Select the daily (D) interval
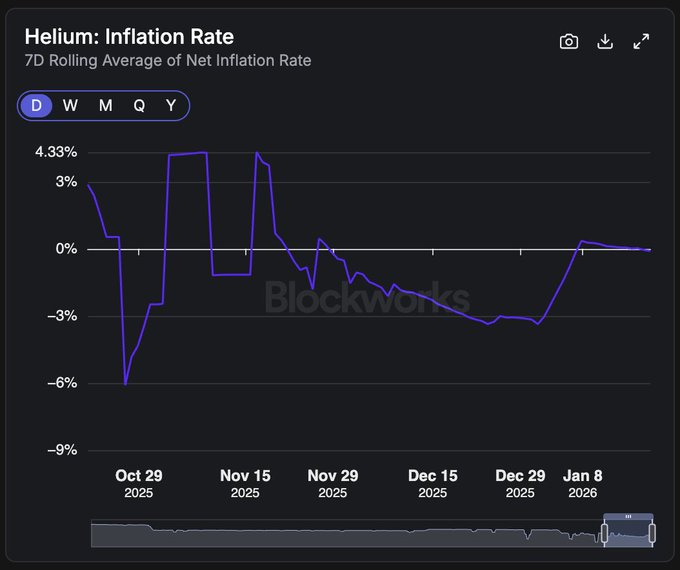Screen dimensions: 680x570 pyautogui.click(x=37, y=106)
